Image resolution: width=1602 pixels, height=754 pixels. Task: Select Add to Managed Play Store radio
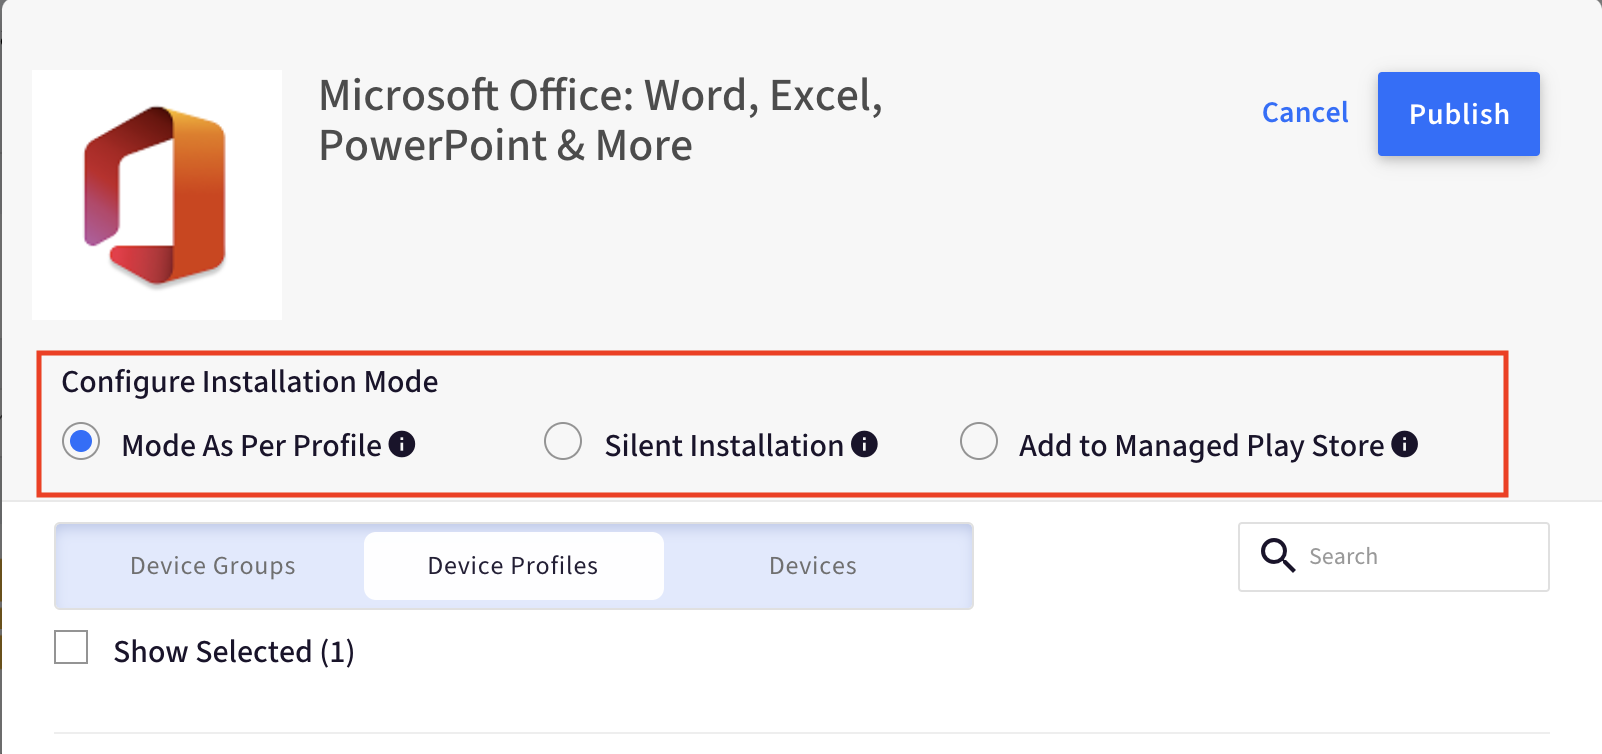[x=979, y=441]
